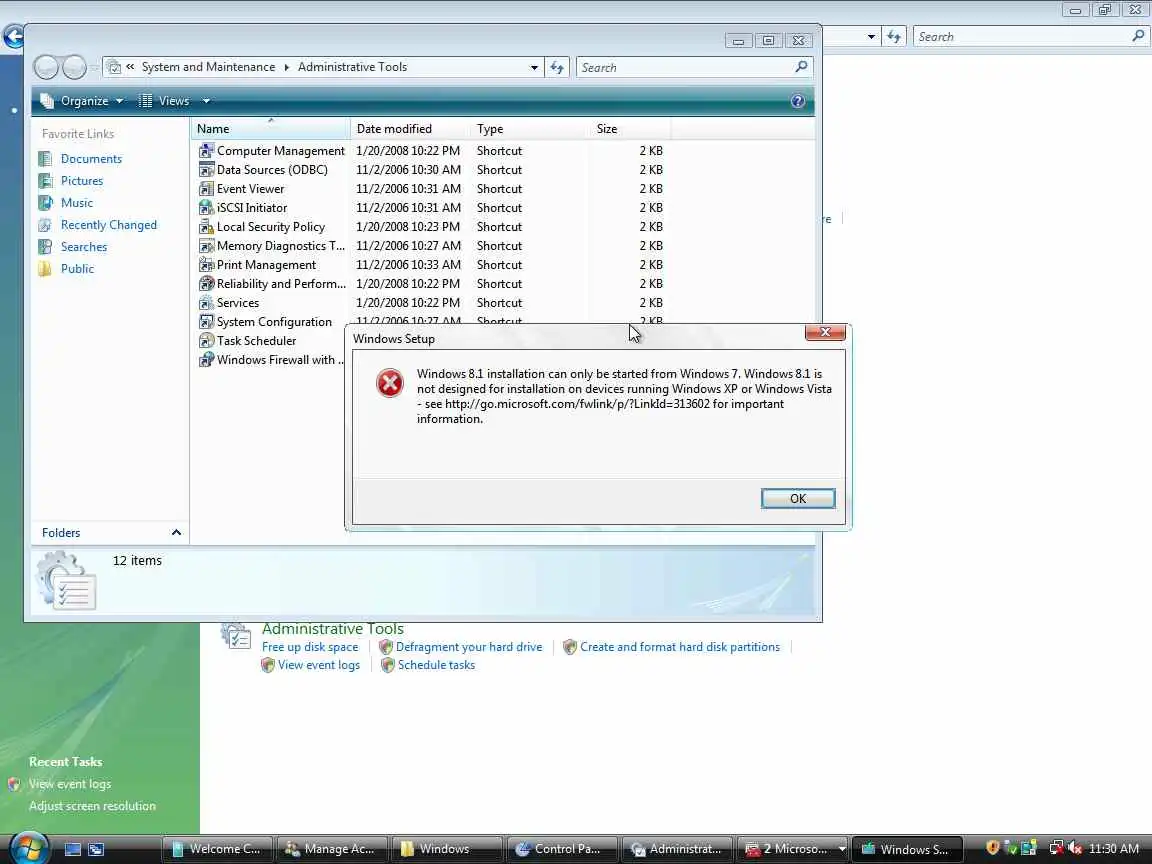Click the Adjust screen resolution recent task
This screenshot has height=864, width=1152.
tap(93, 806)
